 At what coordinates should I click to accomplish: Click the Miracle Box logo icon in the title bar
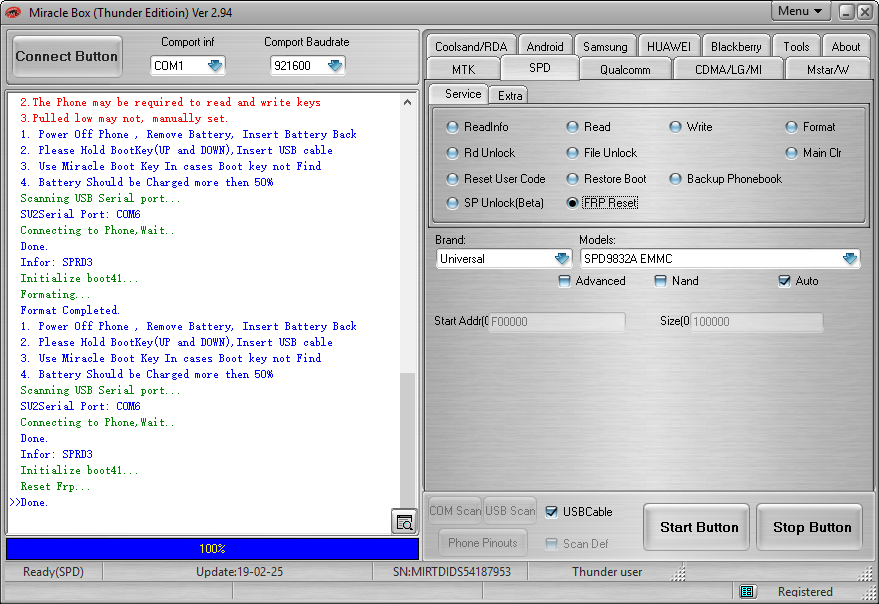pyautogui.click(x=12, y=12)
